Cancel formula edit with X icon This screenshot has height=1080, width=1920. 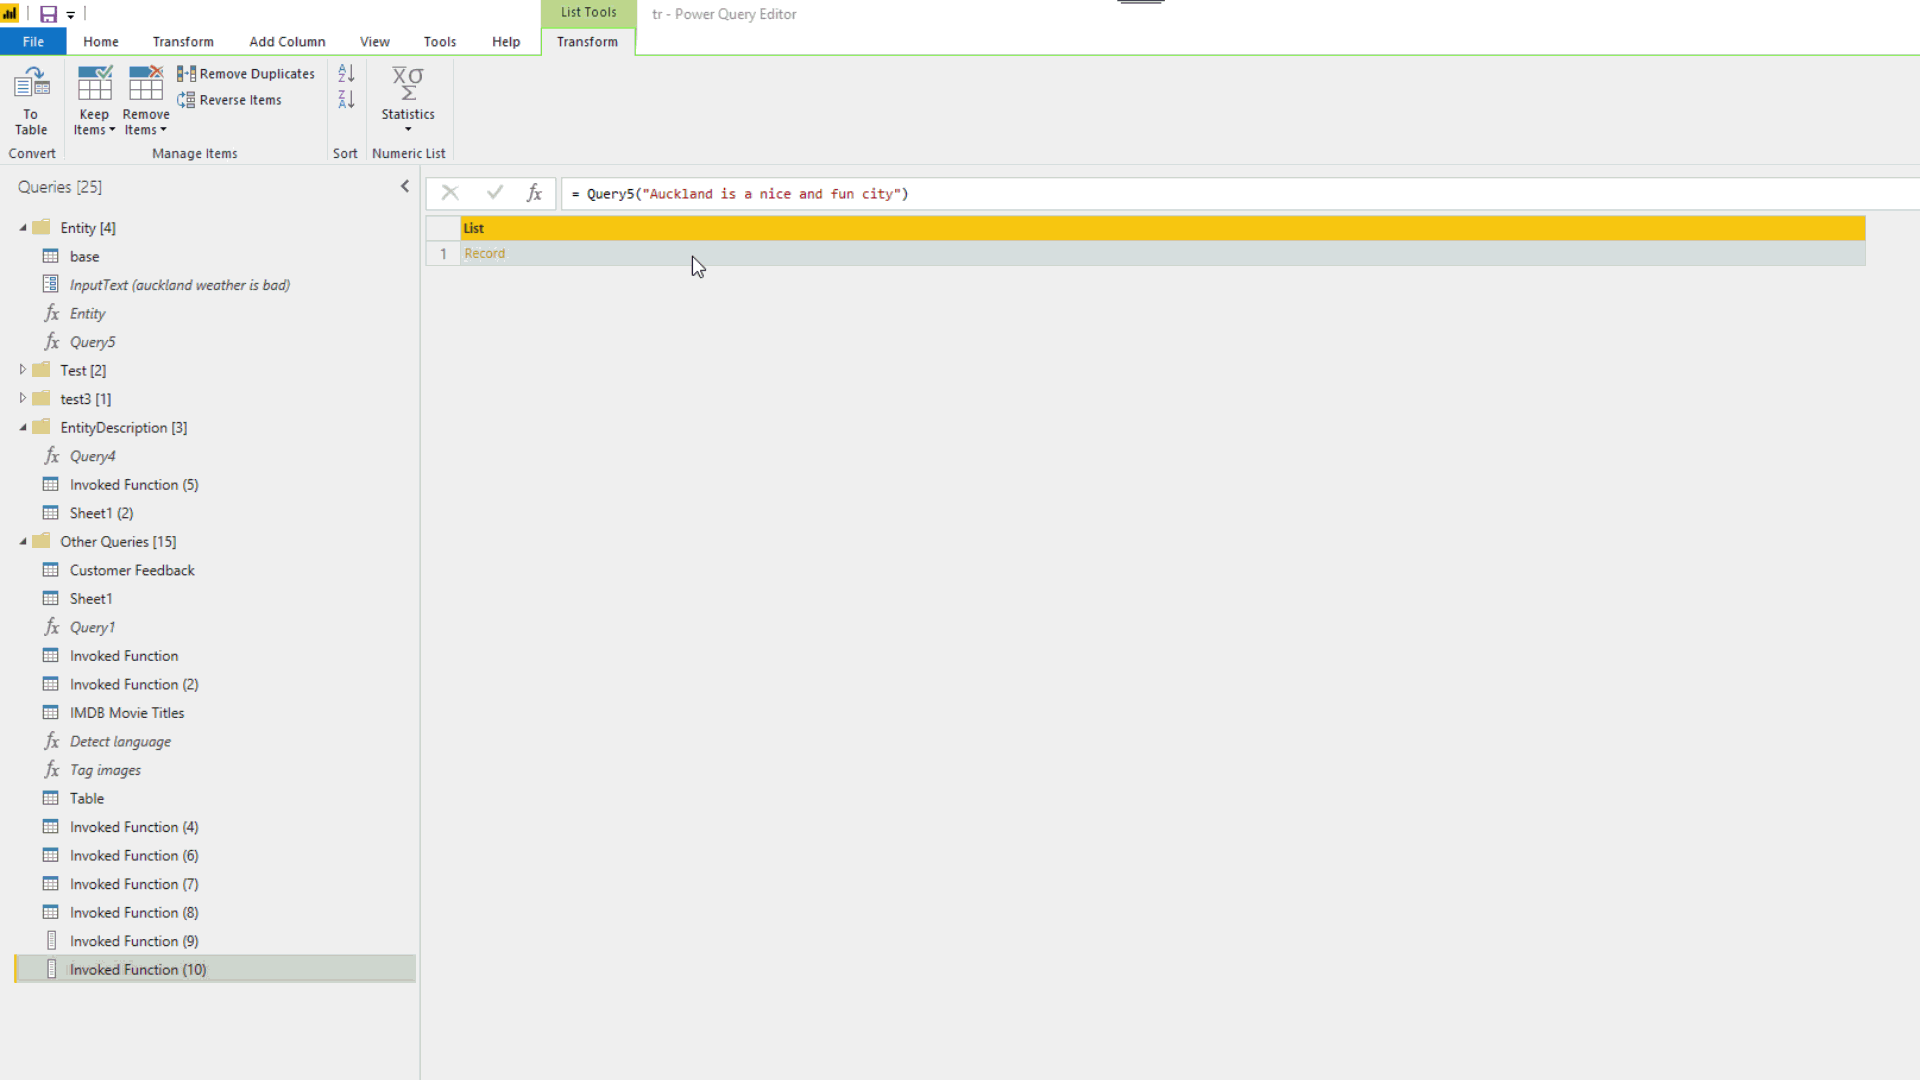450,193
